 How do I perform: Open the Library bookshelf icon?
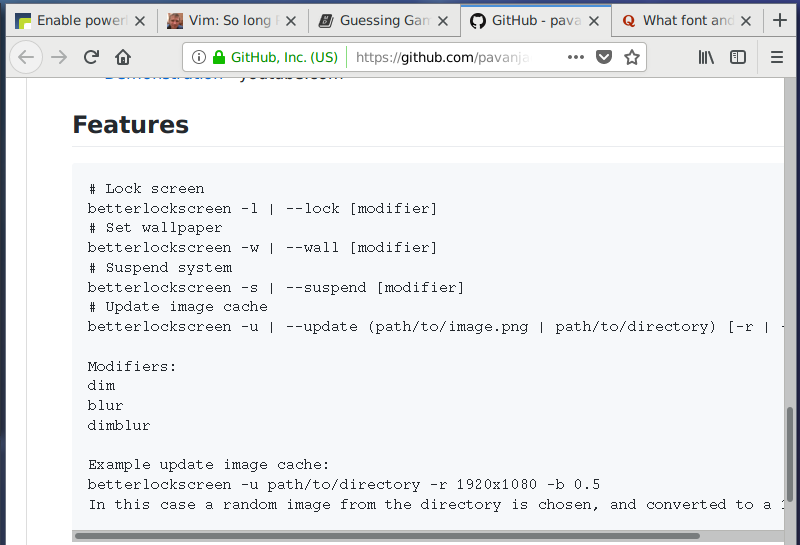[706, 57]
